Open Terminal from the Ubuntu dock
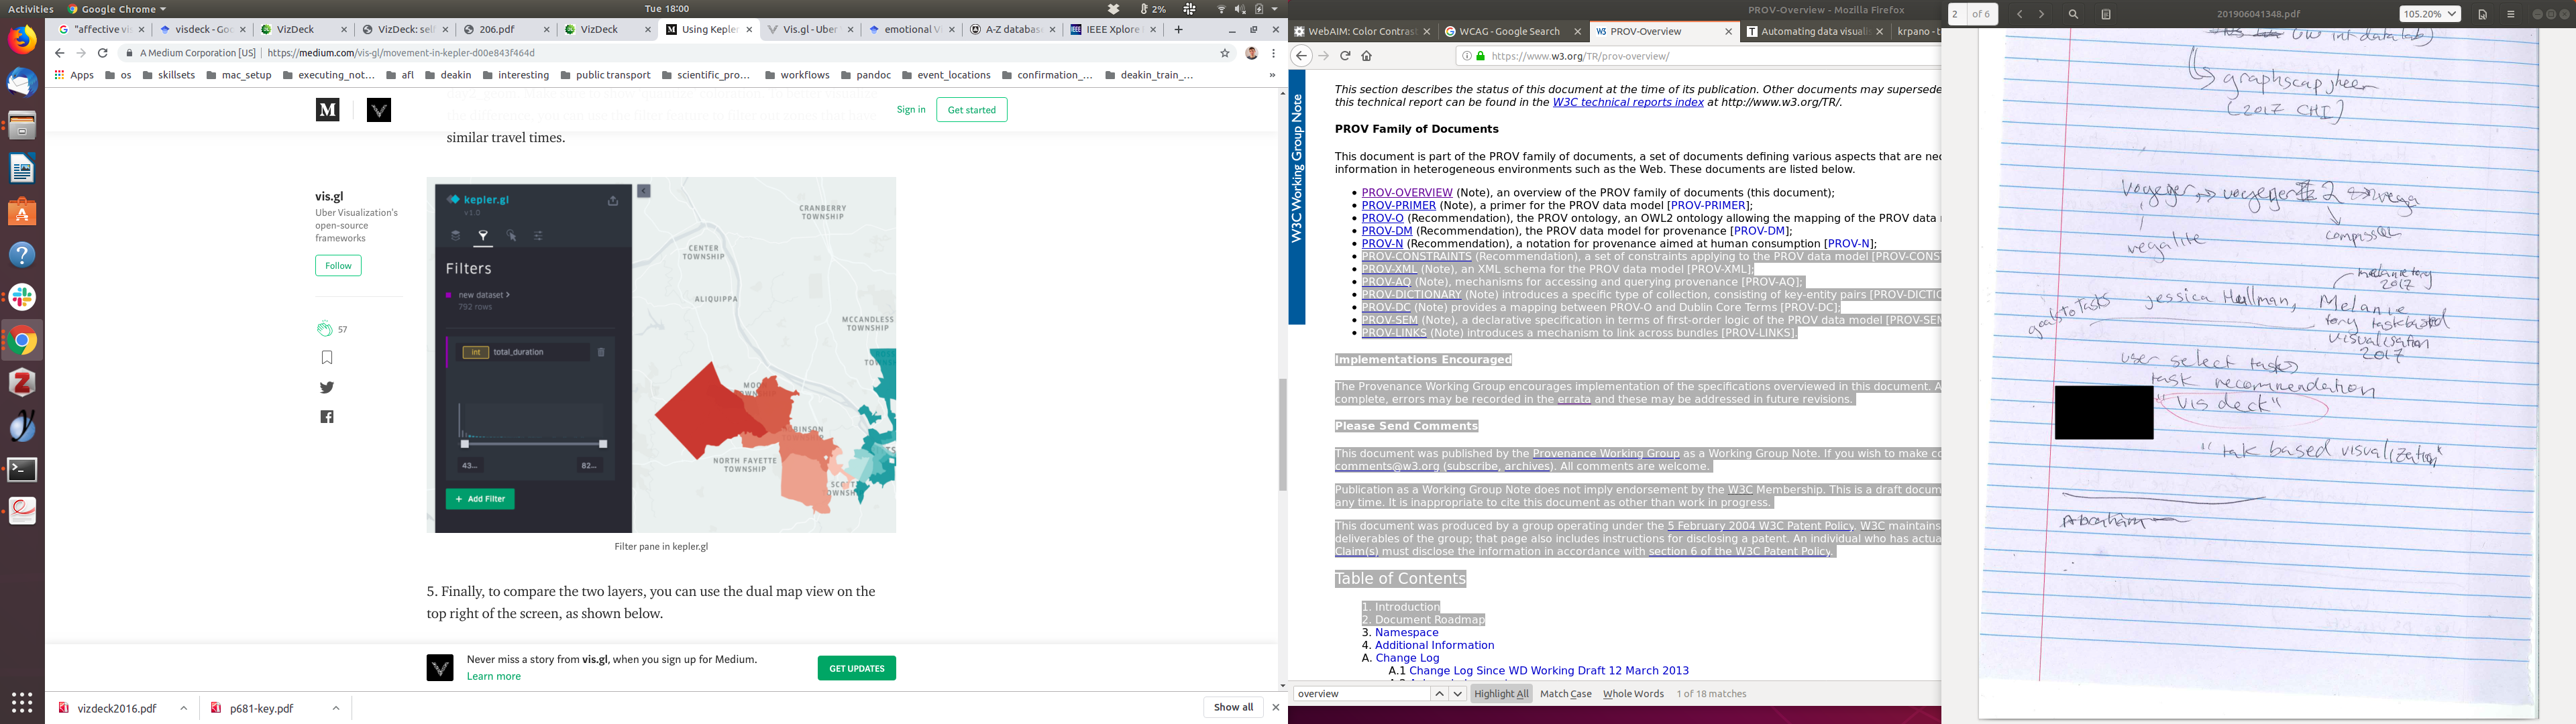 [x=22, y=469]
